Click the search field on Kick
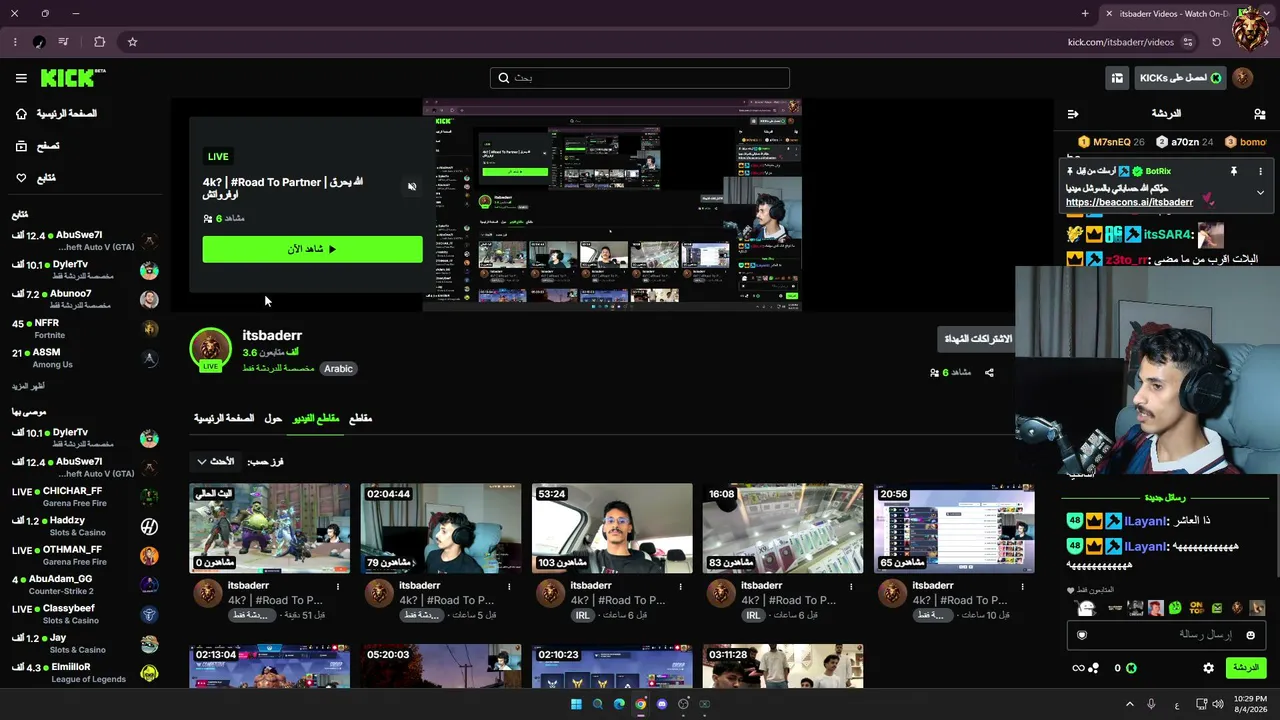The height and width of the screenshot is (720, 1280). pyautogui.click(x=640, y=78)
